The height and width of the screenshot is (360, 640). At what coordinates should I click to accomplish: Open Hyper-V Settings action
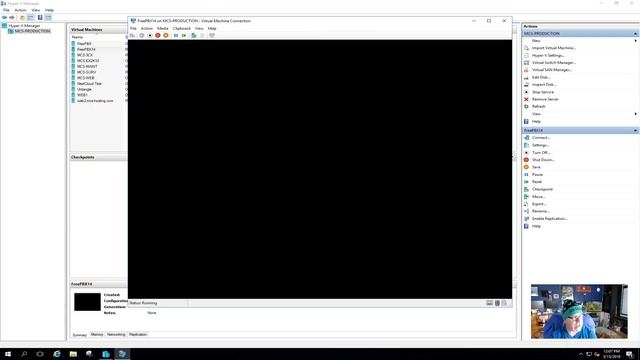click(548, 56)
